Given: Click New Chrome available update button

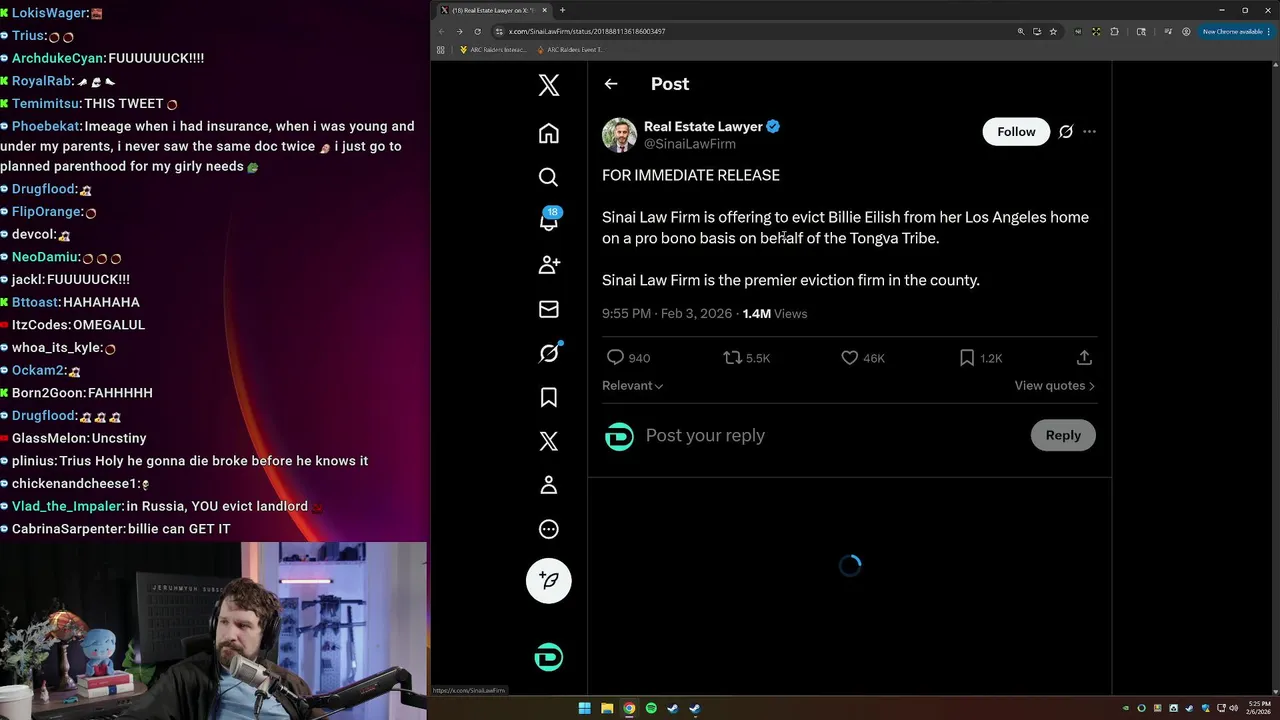Looking at the screenshot, I should click(x=1236, y=31).
